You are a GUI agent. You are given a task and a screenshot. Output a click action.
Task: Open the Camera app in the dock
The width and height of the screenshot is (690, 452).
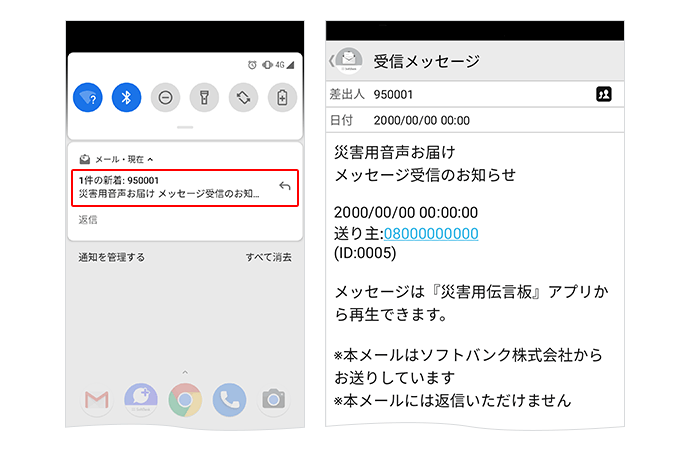coord(273,400)
